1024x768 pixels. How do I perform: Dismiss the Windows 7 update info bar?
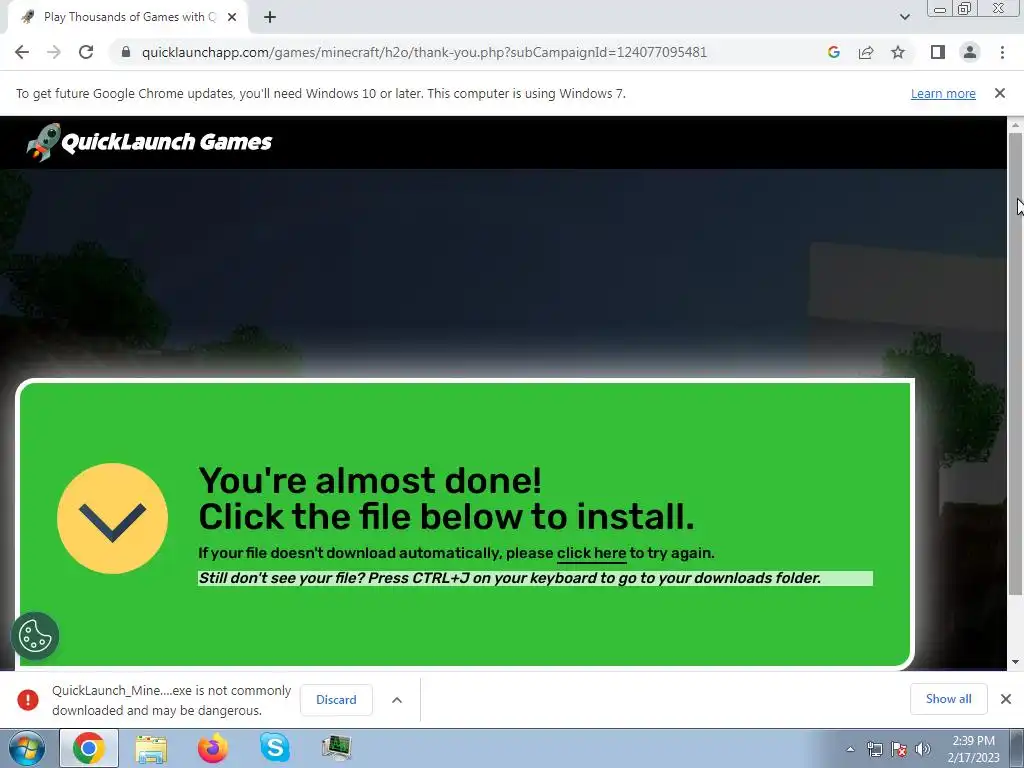(1000, 93)
